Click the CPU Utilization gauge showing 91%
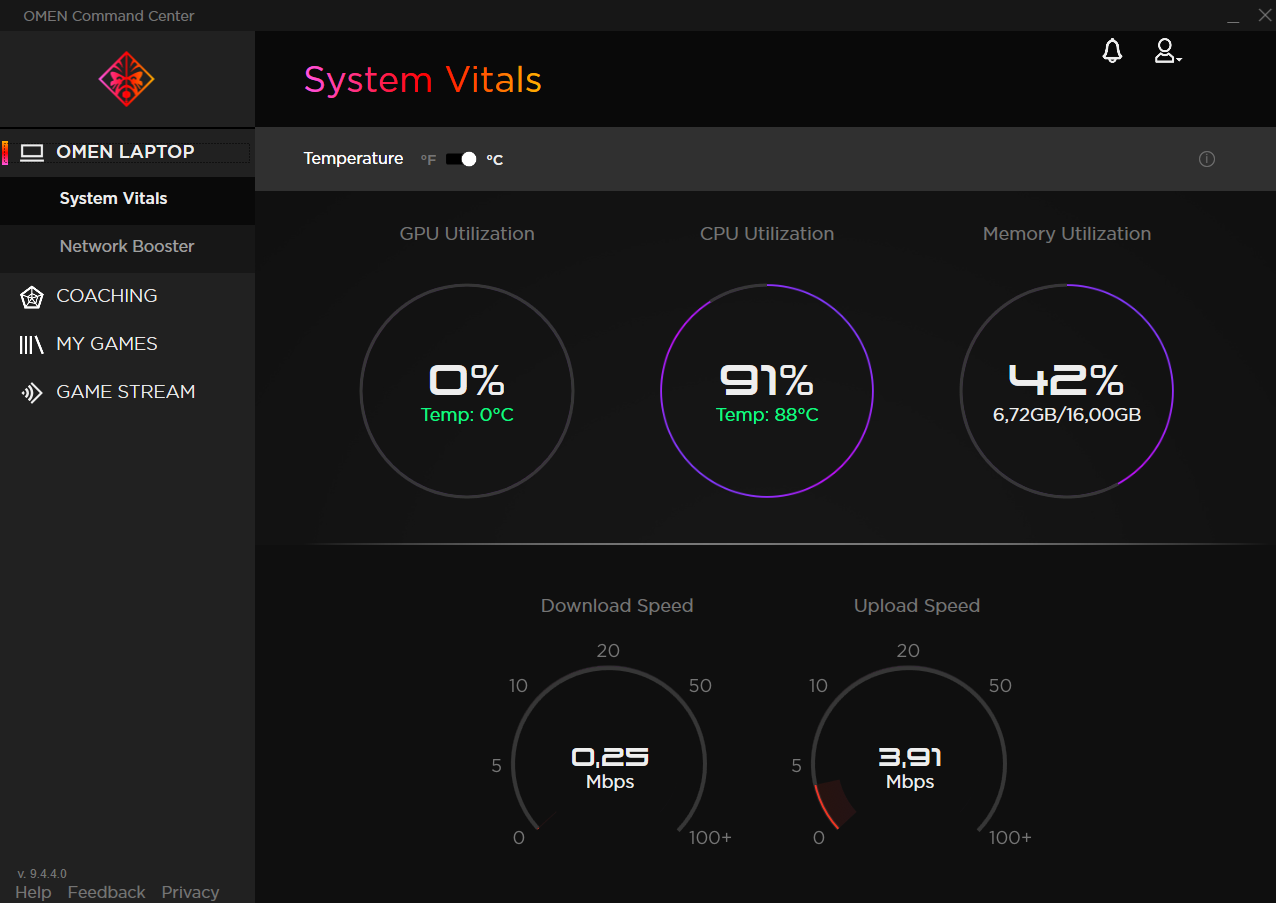Image resolution: width=1276 pixels, height=903 pixels. [x=767, y=391]
